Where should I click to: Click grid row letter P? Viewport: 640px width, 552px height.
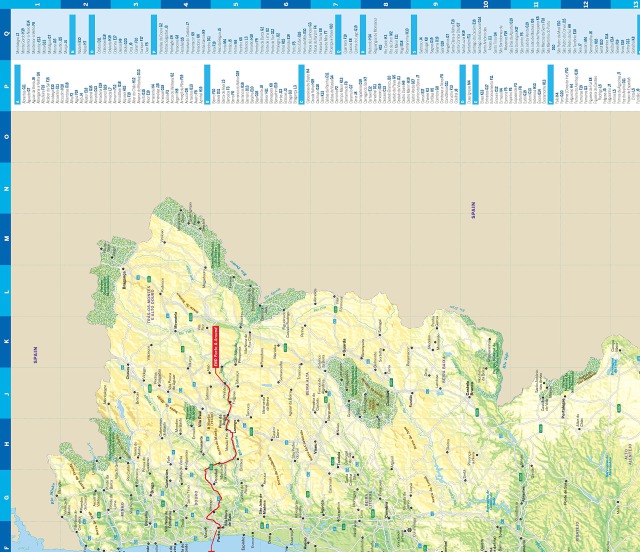(6, 86)
